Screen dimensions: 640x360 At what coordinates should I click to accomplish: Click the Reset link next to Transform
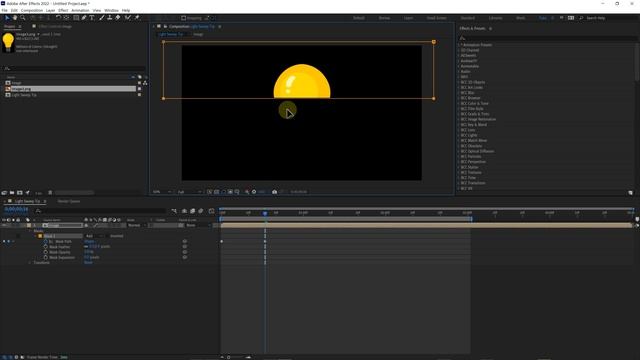coord(88,263)
